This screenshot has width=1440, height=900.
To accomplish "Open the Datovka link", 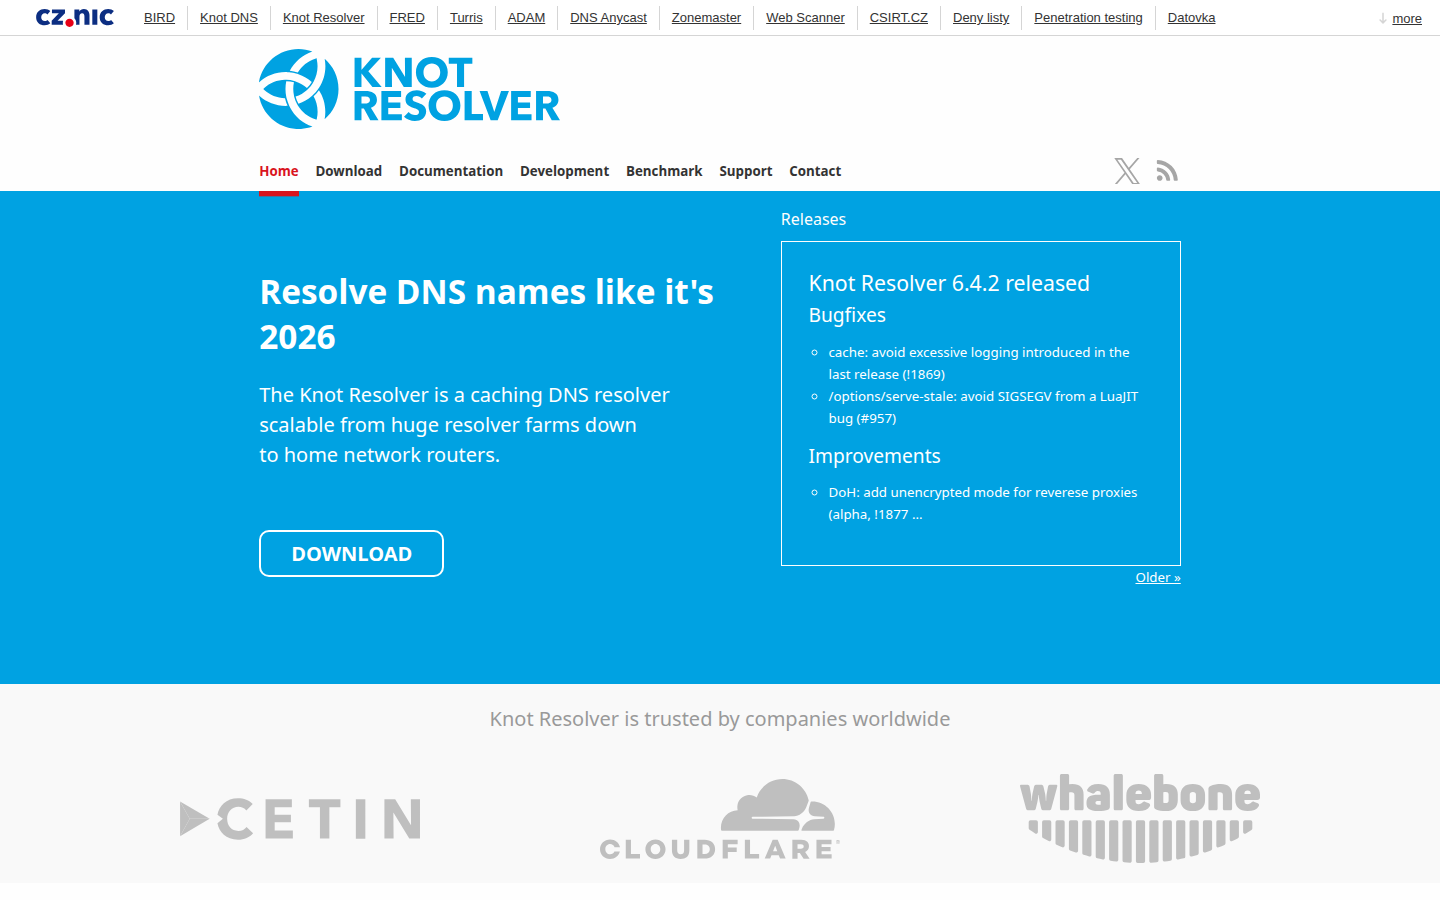I will pos(1192,18).
